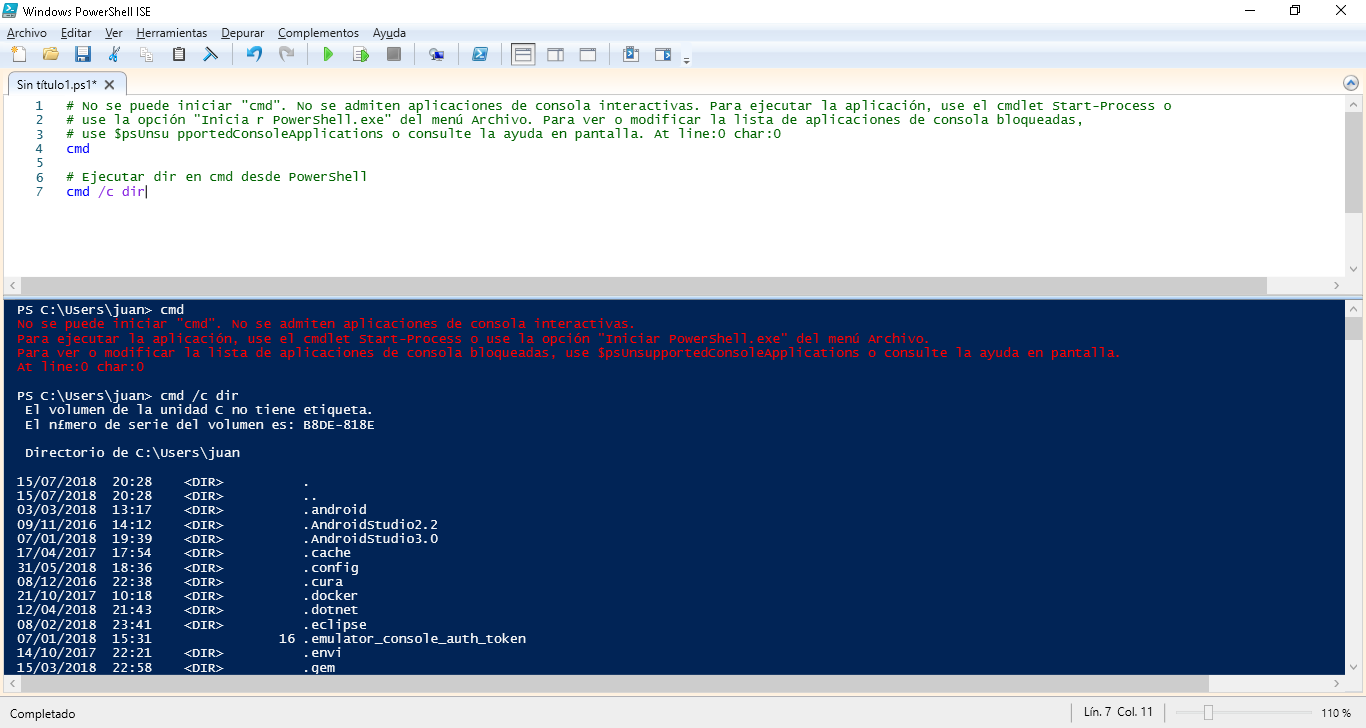
Task: Click the console pane vertical scrollbar up arrow
Action: [1353, 308]
